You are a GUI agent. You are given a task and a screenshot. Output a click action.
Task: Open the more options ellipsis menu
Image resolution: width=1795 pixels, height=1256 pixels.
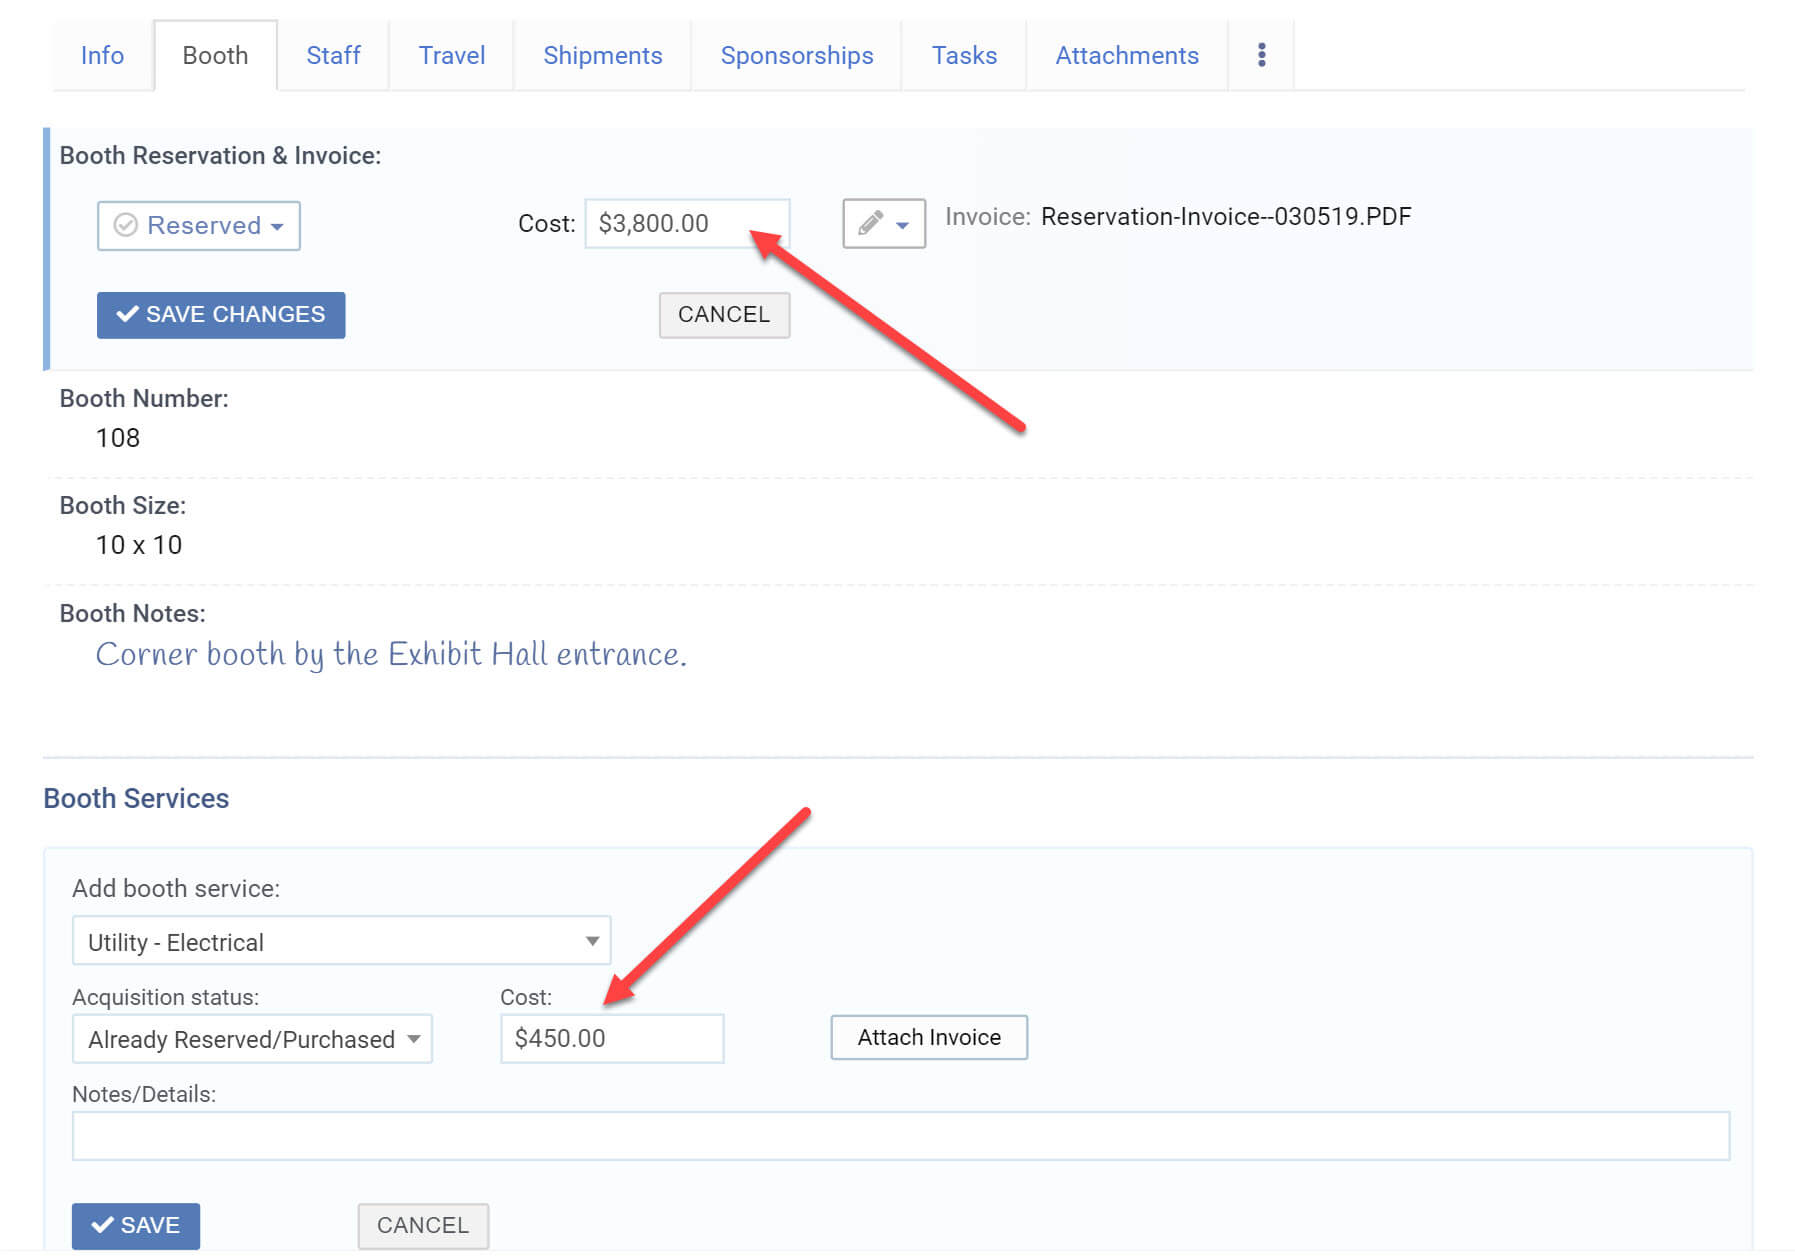click(1261, 55)
